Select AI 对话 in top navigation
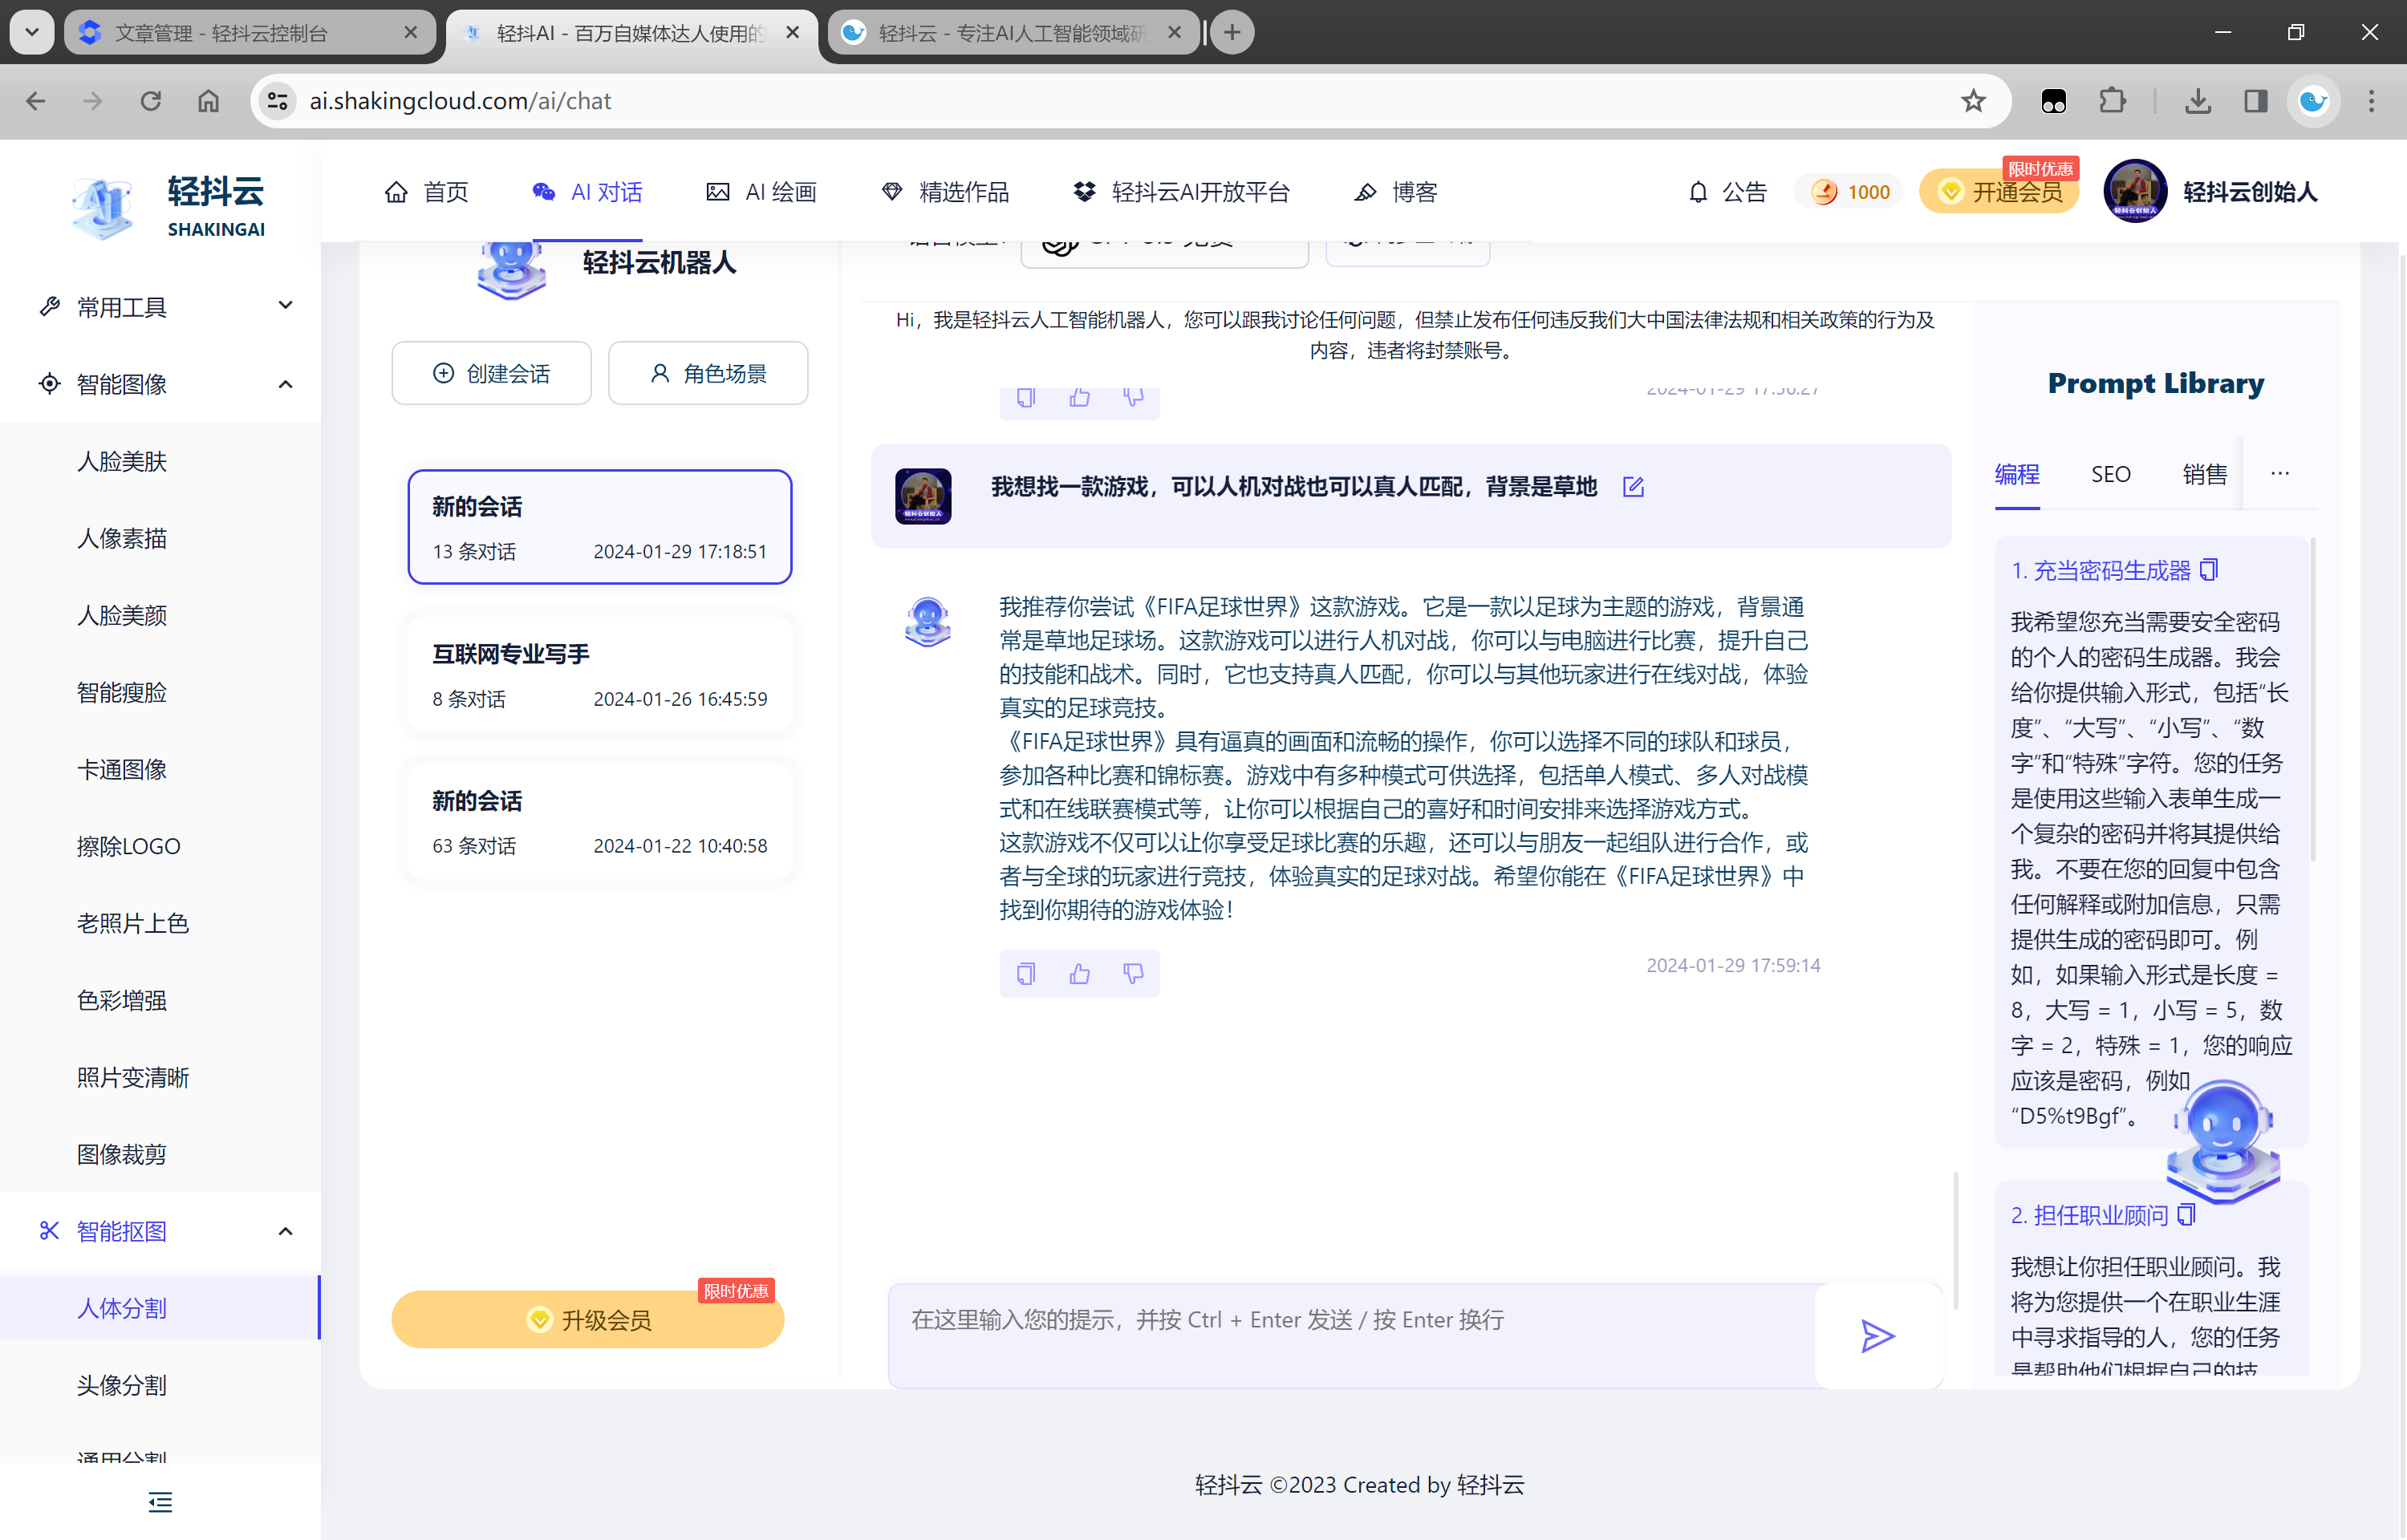Image resolution: width=2407 pixels, height=1540 pixels. tap(588, 192)
